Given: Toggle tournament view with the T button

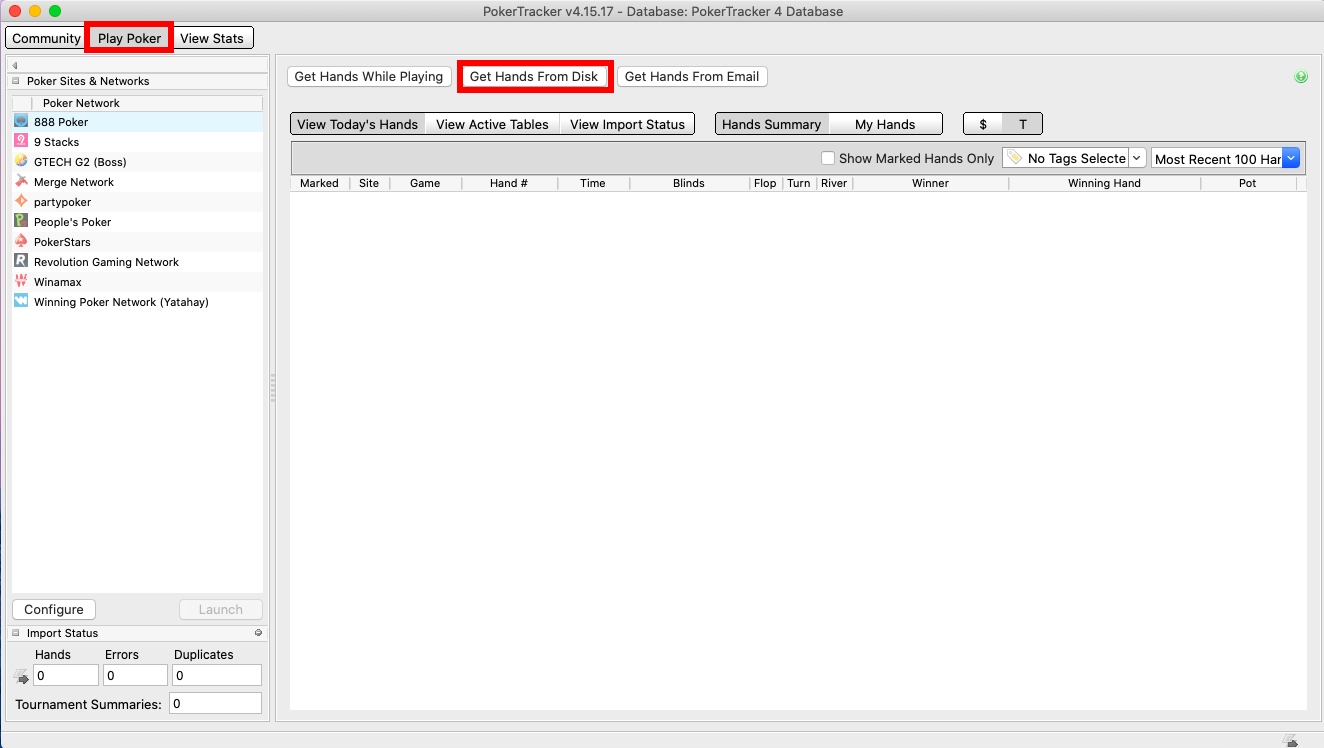Looking at the screenshot, I should (x=1022, y=124).
